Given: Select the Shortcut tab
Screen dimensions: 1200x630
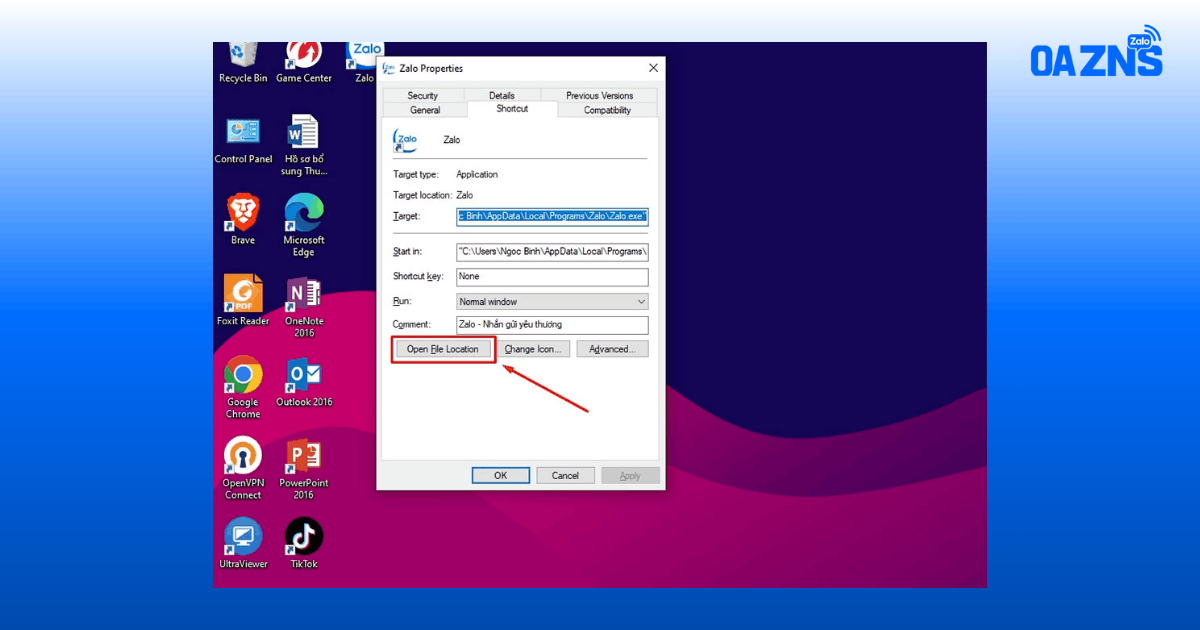Looking at the screenshot, I should point(512,109).
